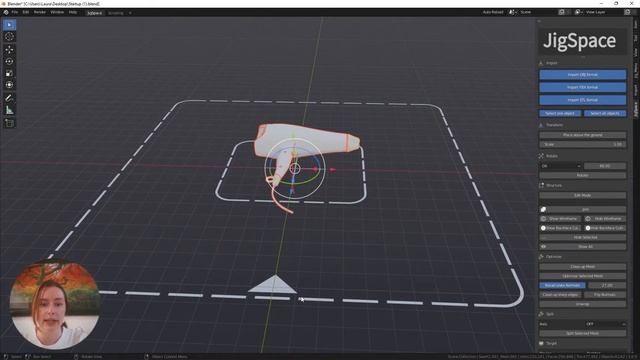Image resolution: width=640 pixels, height=360 pixels.
Task: Click Select all objects button
Action: pyautogui.click(x=605, y=113)
